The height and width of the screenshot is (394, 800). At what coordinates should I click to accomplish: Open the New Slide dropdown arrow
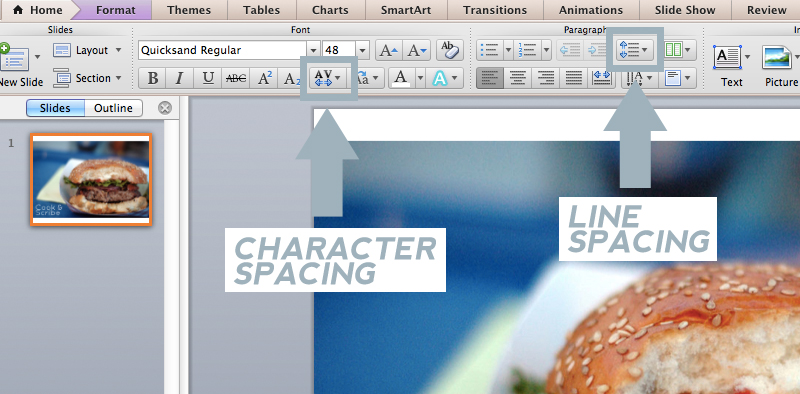pyautogui.click(x=37, y=58)
